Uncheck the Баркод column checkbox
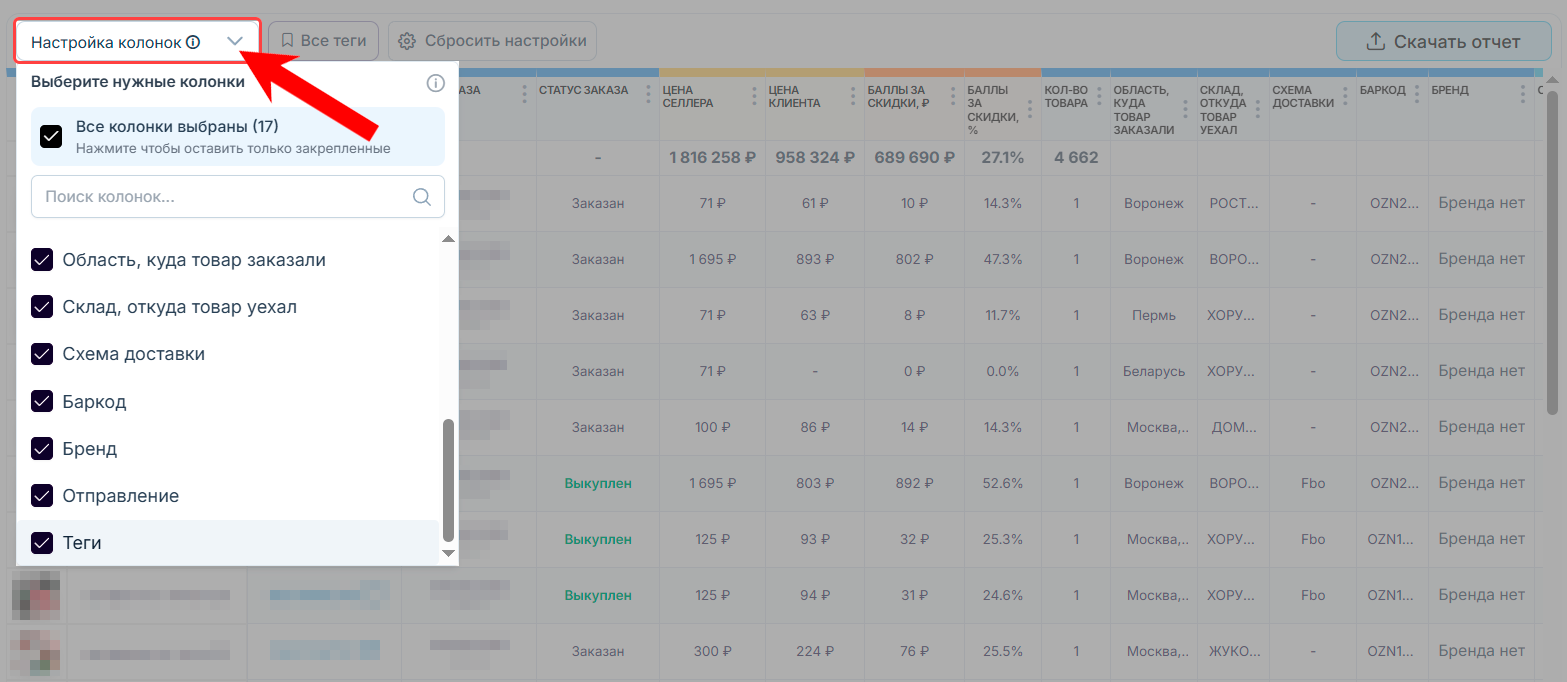The width and height of the screenshot is (1567, 682). [x=42, y=401]
